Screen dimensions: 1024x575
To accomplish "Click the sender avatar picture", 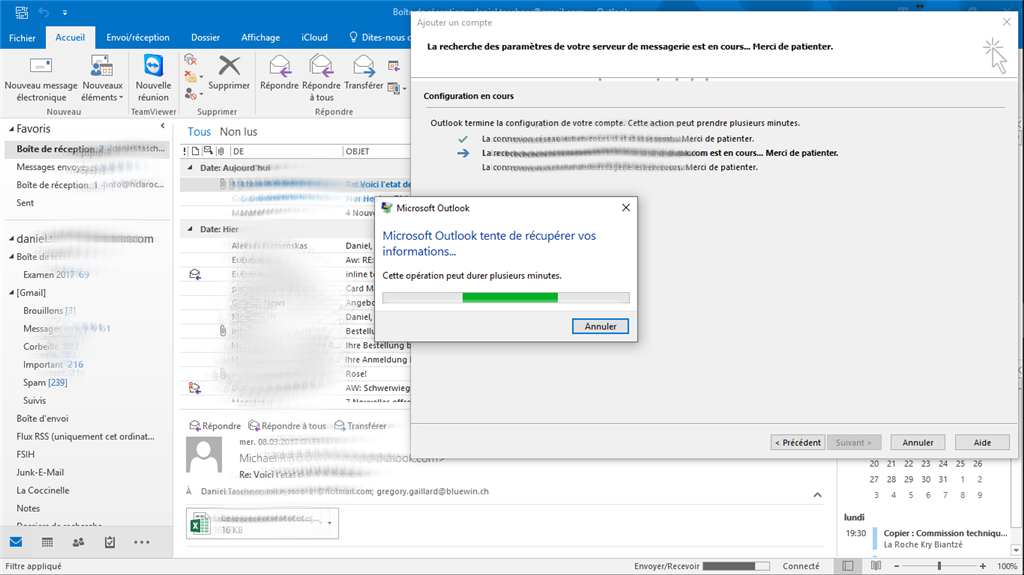I will point(204,455).
